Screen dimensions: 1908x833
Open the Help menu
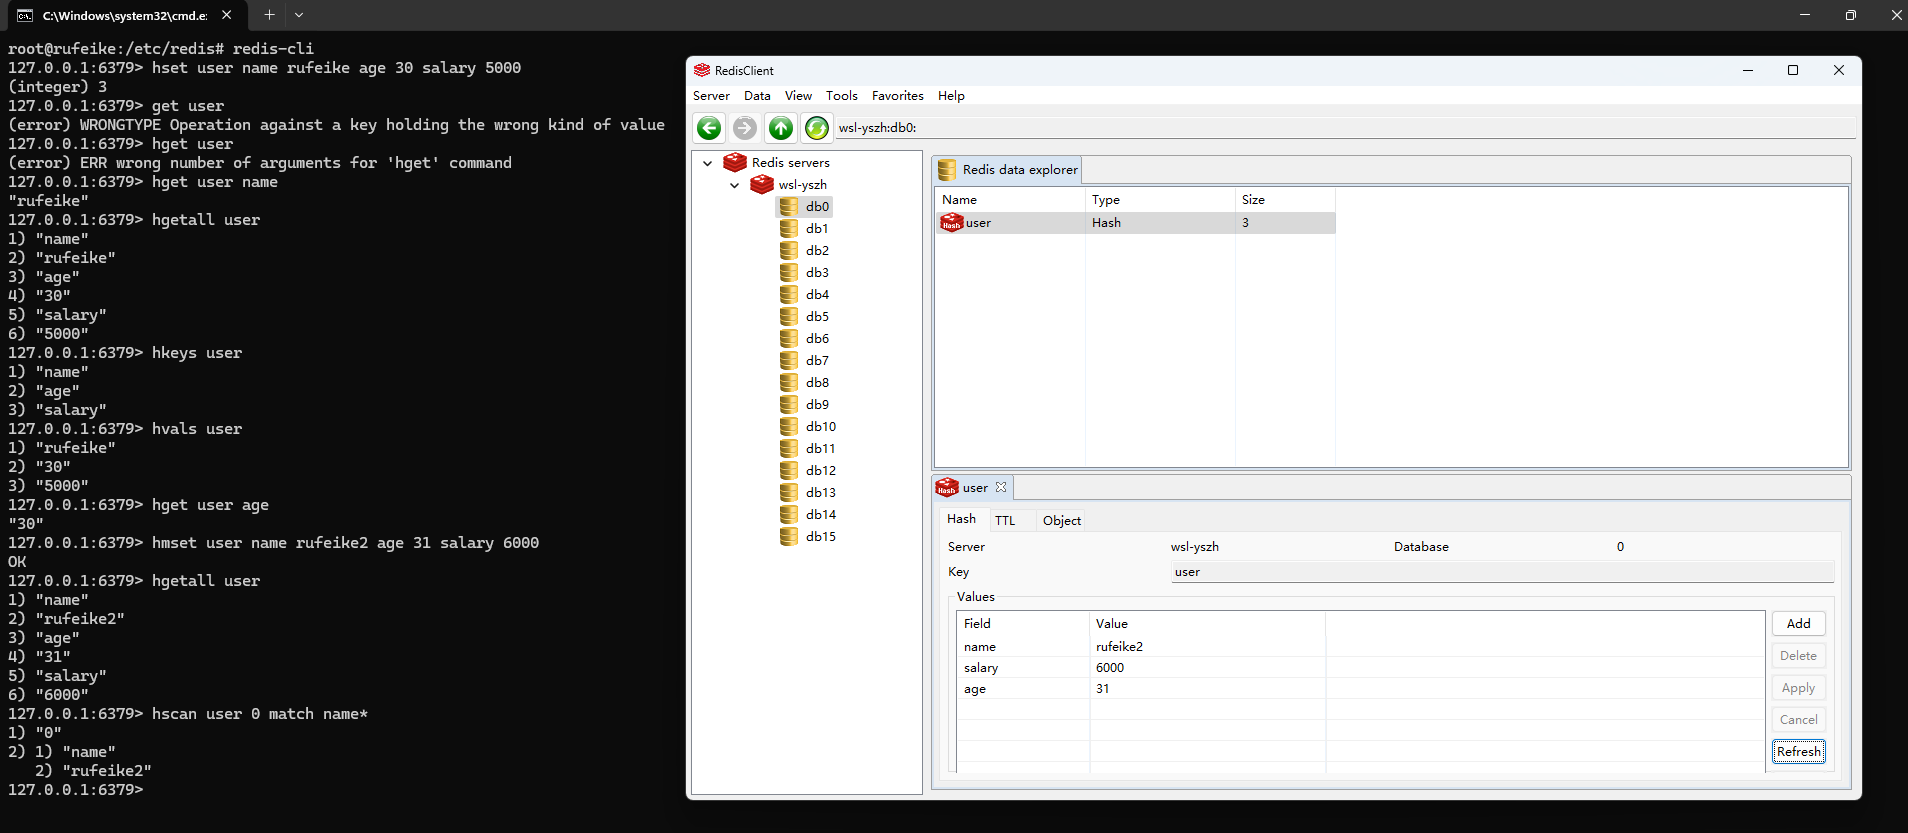951,96
